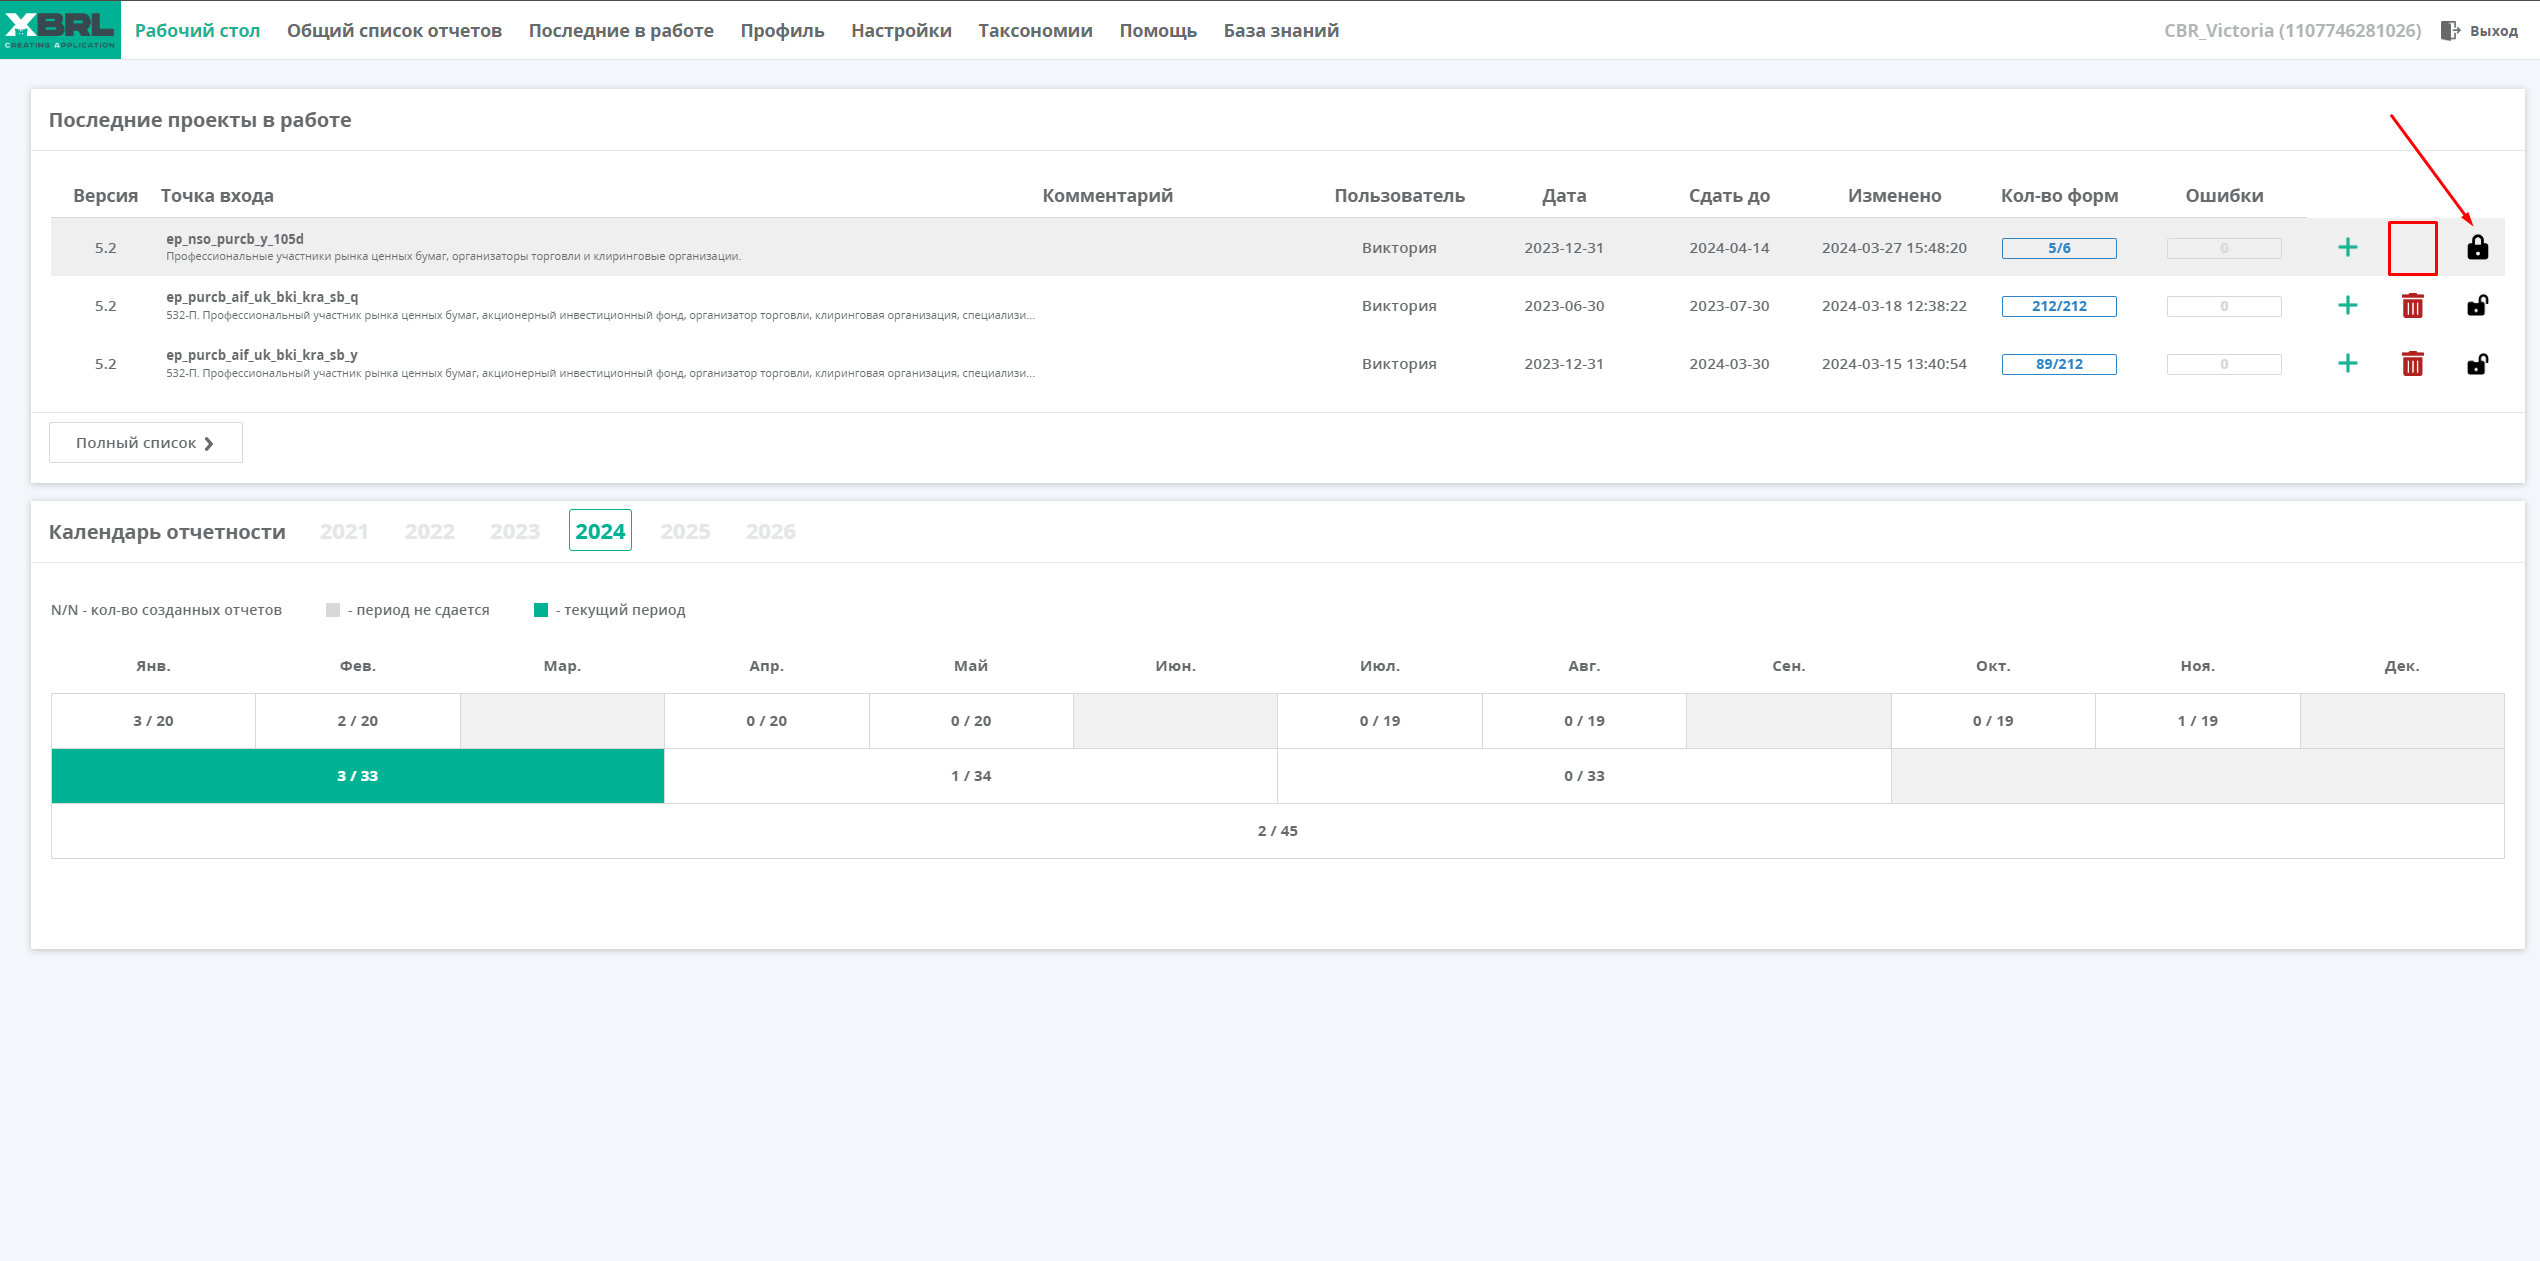
Task: Click modified timestamp 2024-03-15 13:40:54
Action: click(x=1894, y=364)
